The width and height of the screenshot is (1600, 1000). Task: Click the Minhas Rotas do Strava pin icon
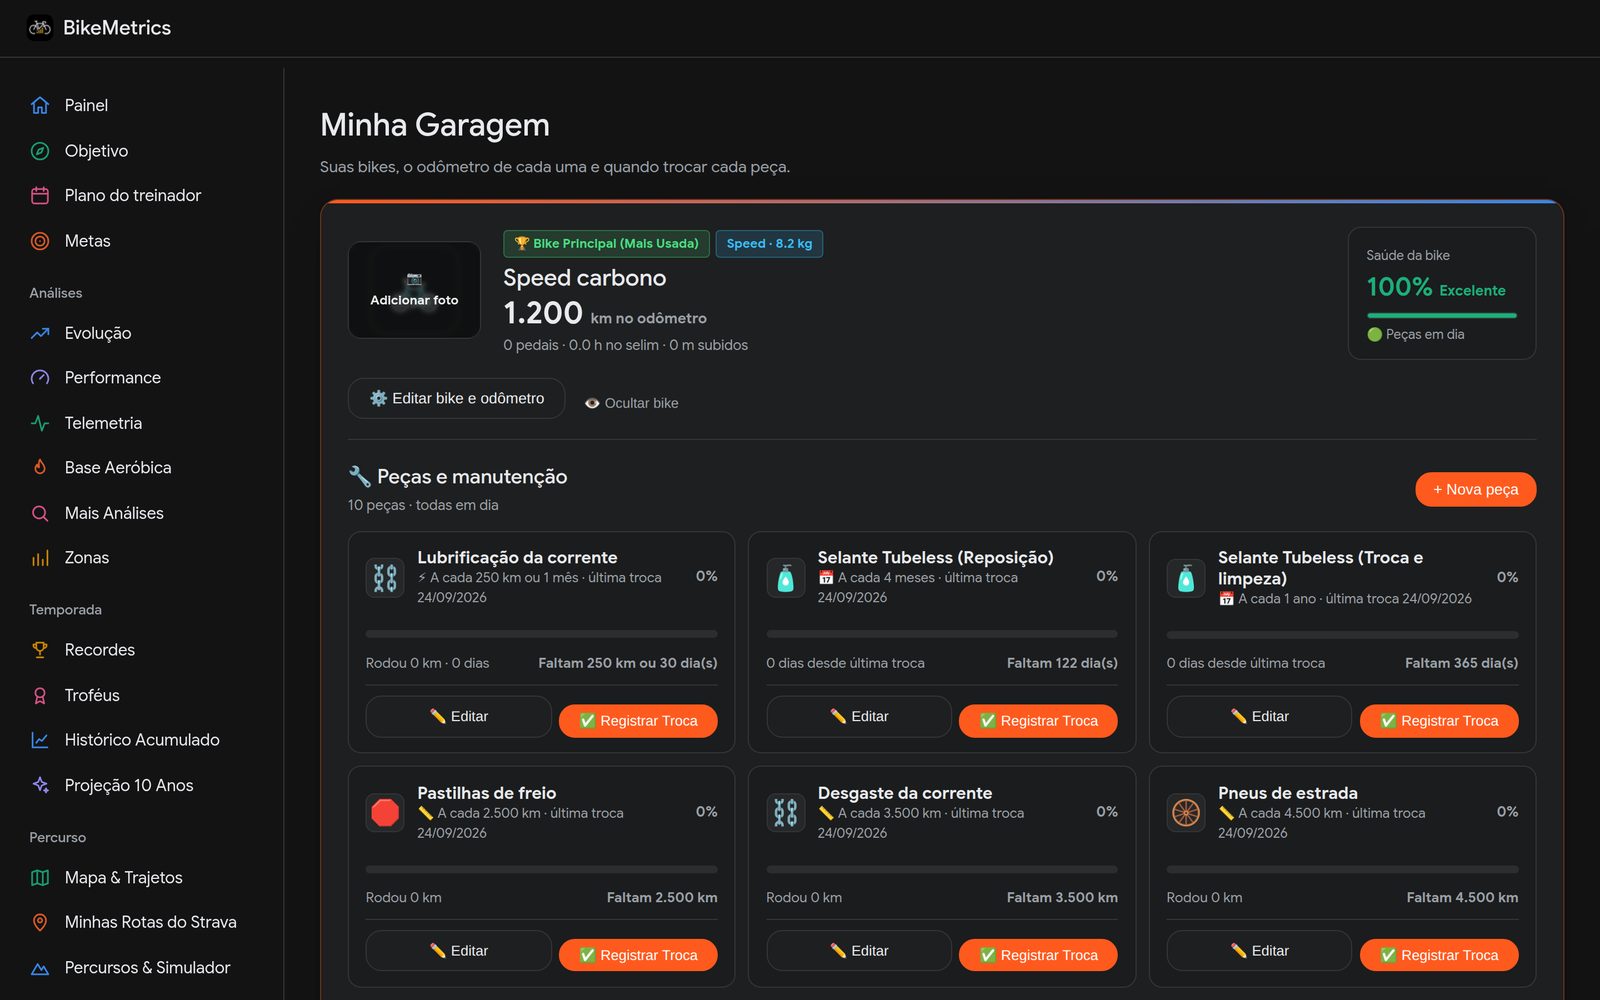click(x=40, y=922)
